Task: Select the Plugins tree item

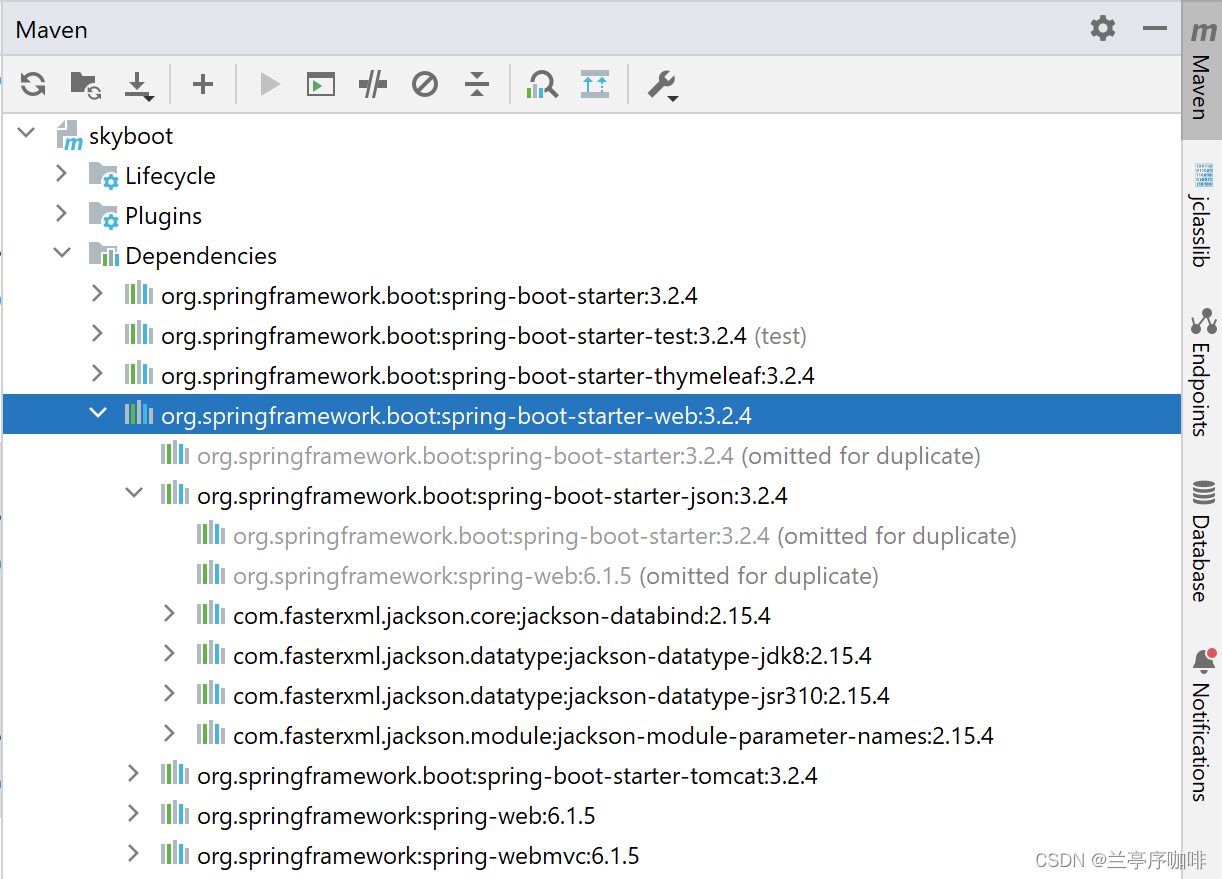Action: (591, 215)
